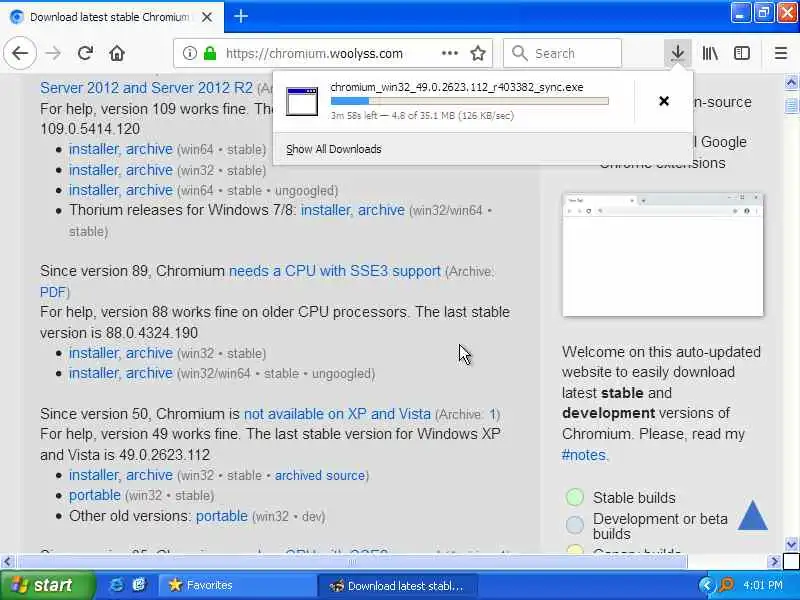The width and height of the screenshot is (800, 600).
Task: Go back with the browser back arrow
Action: 20,53
